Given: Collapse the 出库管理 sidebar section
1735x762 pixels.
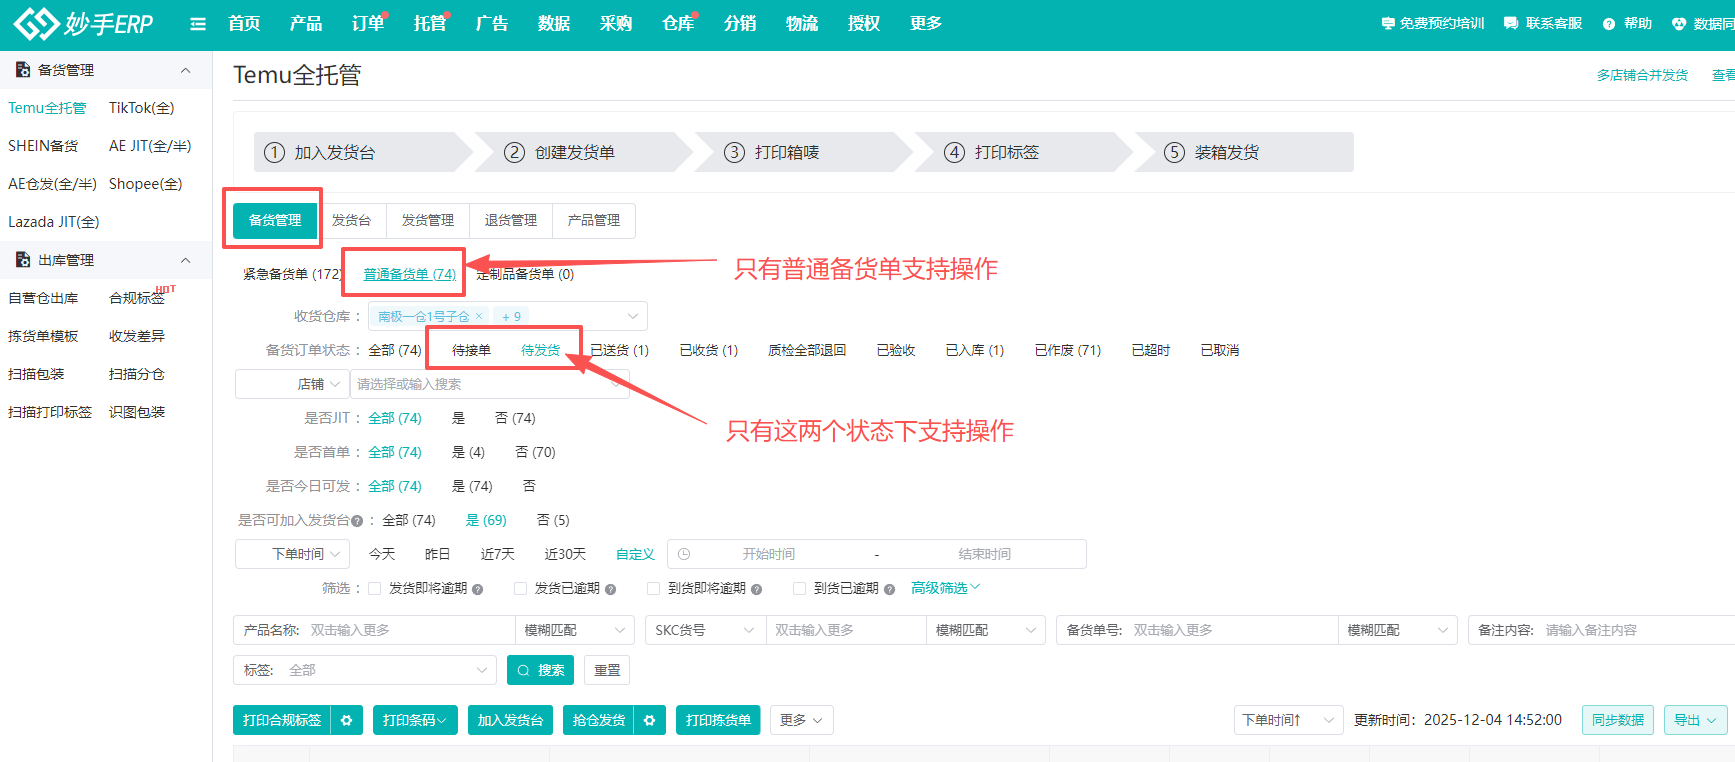Looking at the screenshot, I should pyautogui.click(x=185, y=260).
